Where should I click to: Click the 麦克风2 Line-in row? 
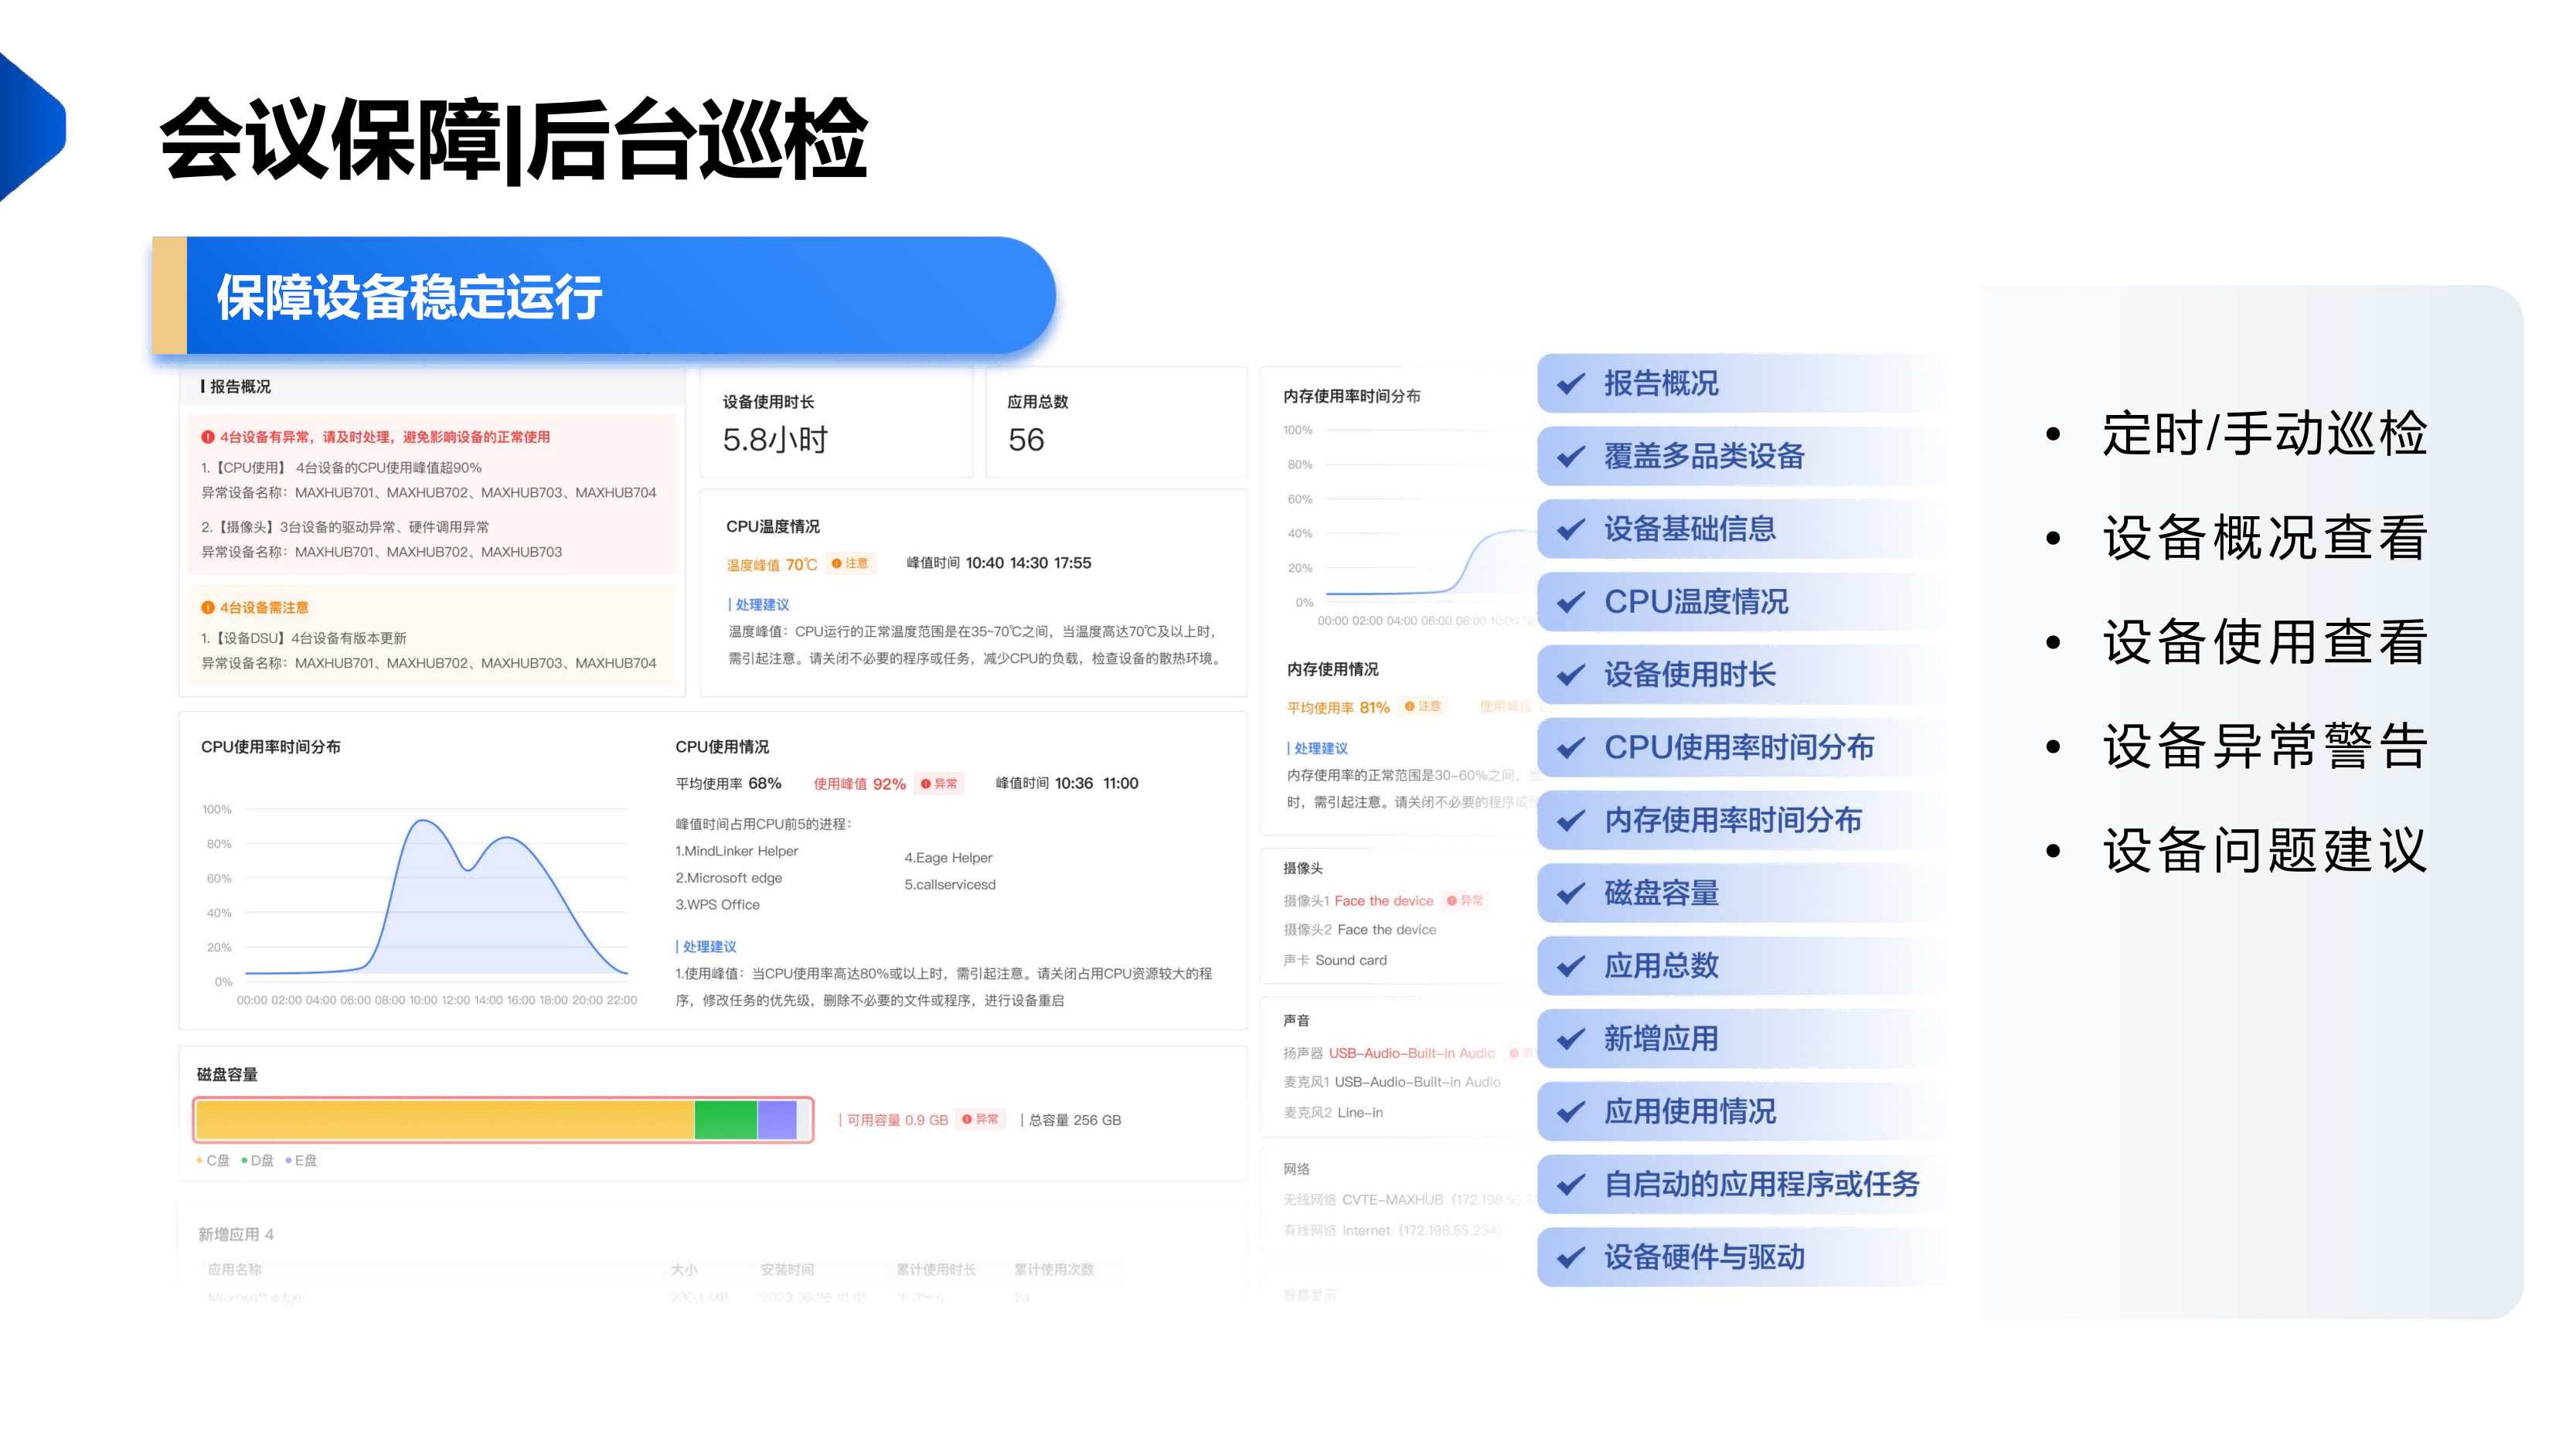click(1333, 1113)
